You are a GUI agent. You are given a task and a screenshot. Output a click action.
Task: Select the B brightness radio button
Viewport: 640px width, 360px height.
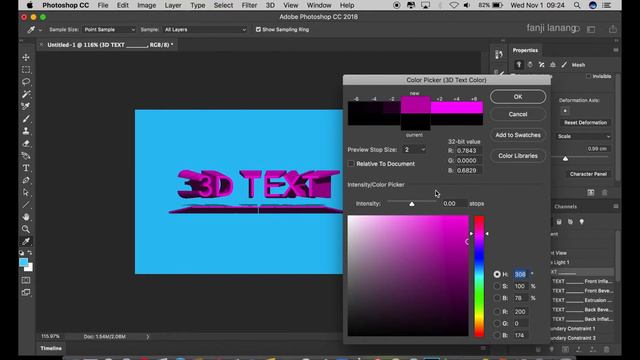pyautogui.click(x=497, y=298)
